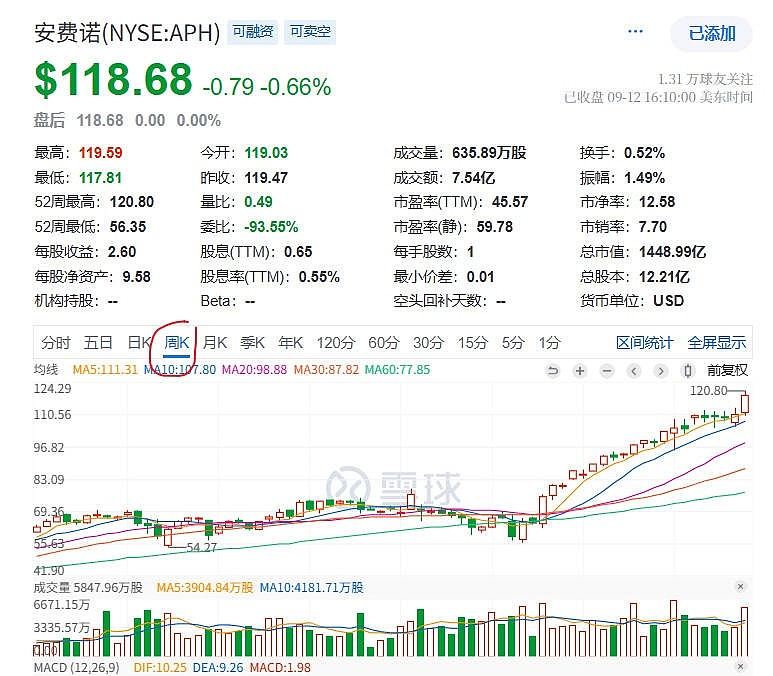Move chart left with the left arrow icon
Screen dimensions: 773x676
[634, 370]
